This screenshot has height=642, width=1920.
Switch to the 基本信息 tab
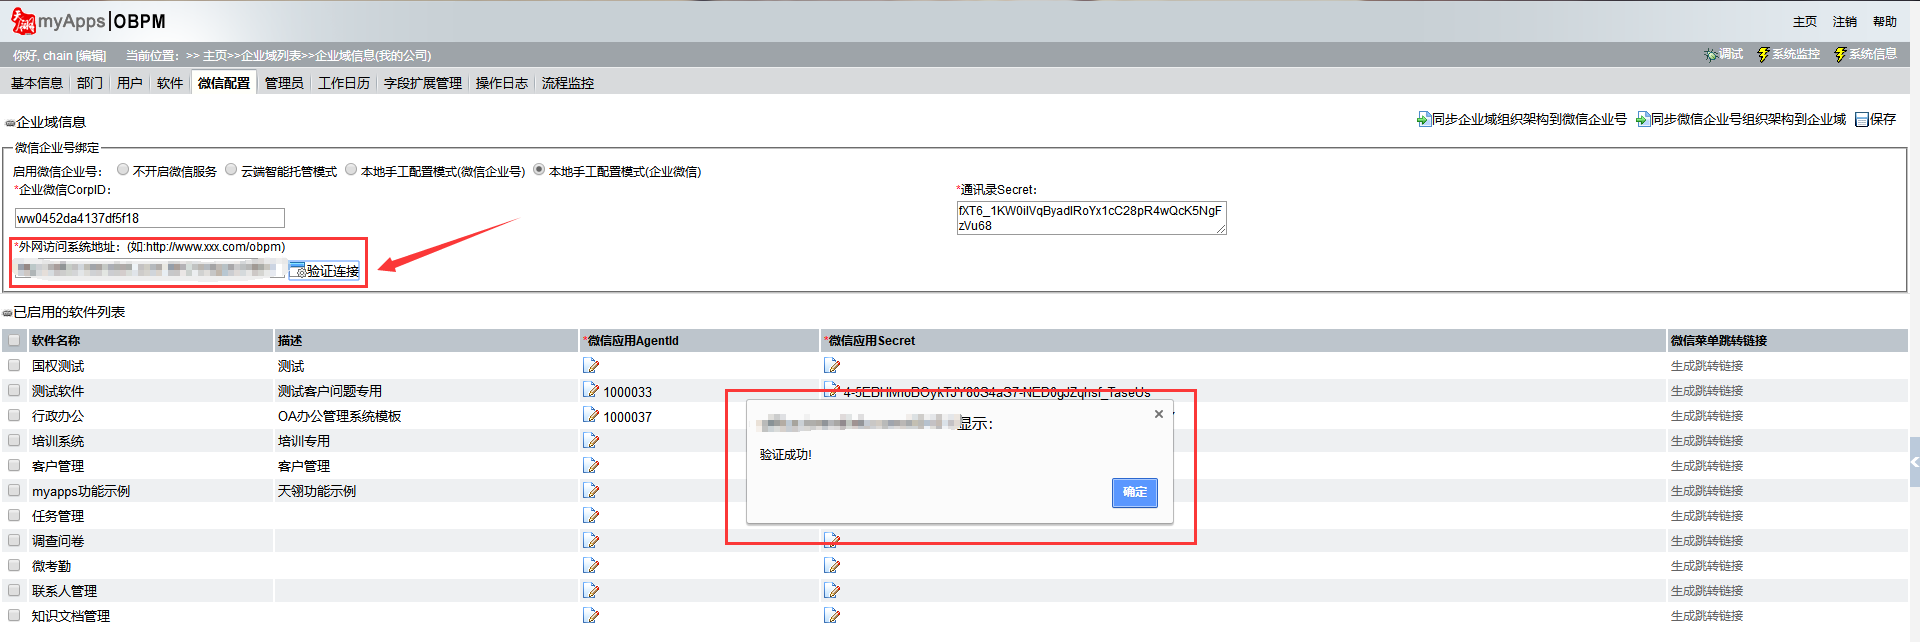tap(37, 83)
